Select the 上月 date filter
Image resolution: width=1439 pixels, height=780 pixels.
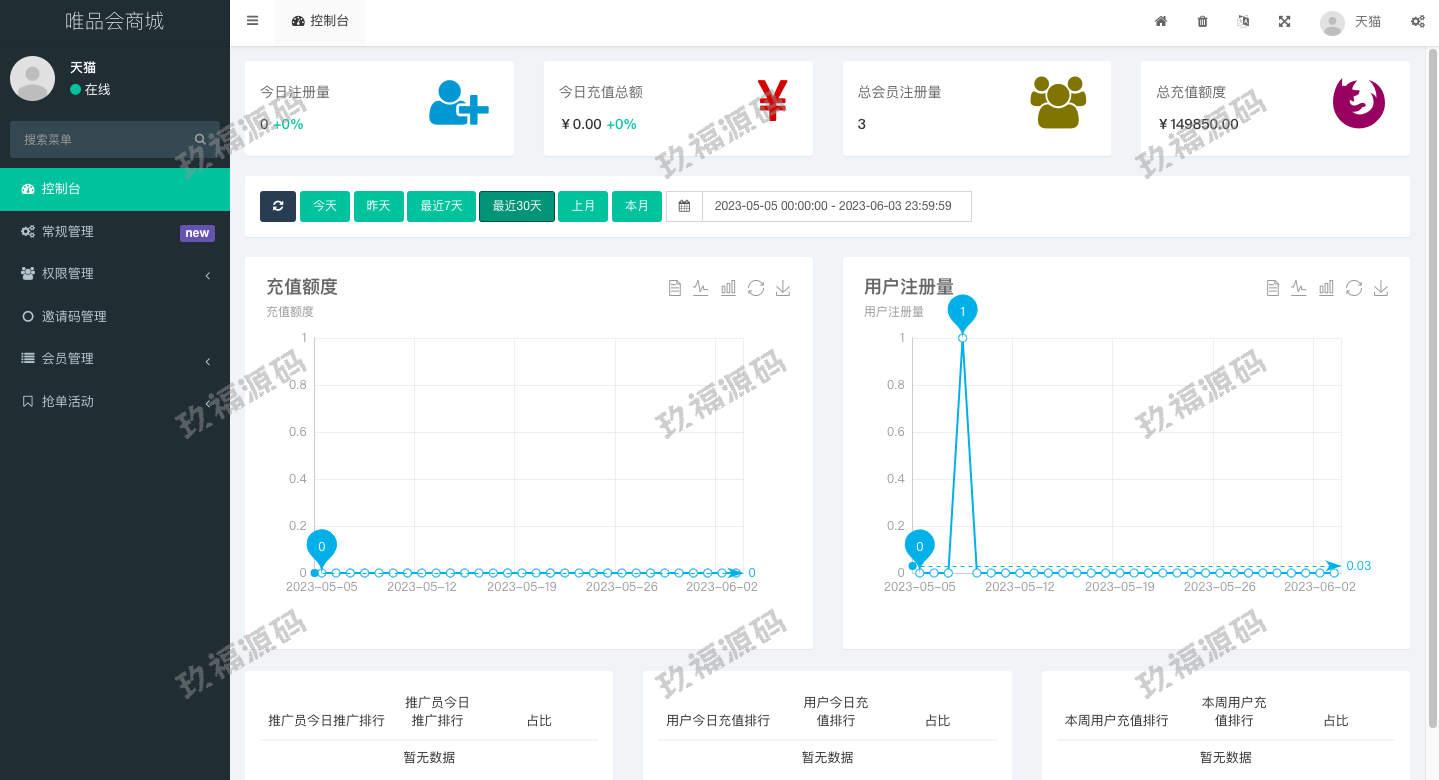(583, 206)
